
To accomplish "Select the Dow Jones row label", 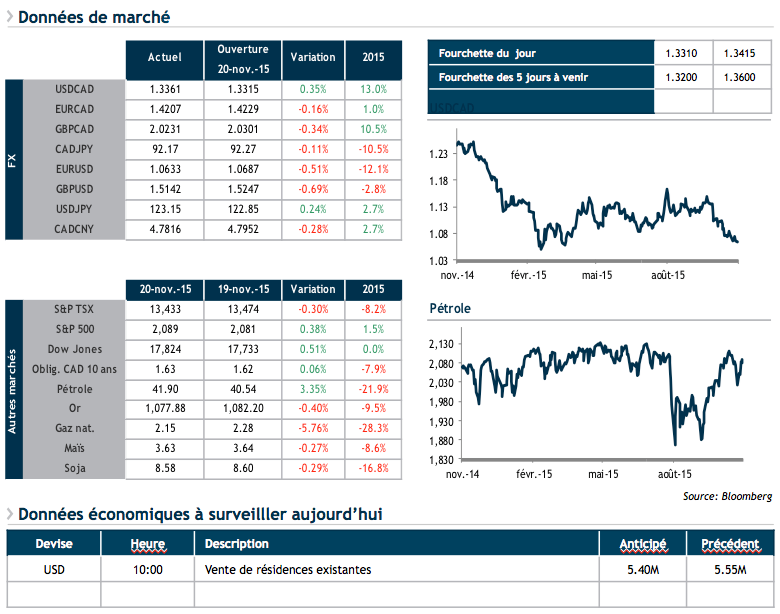I will [74, 349].
